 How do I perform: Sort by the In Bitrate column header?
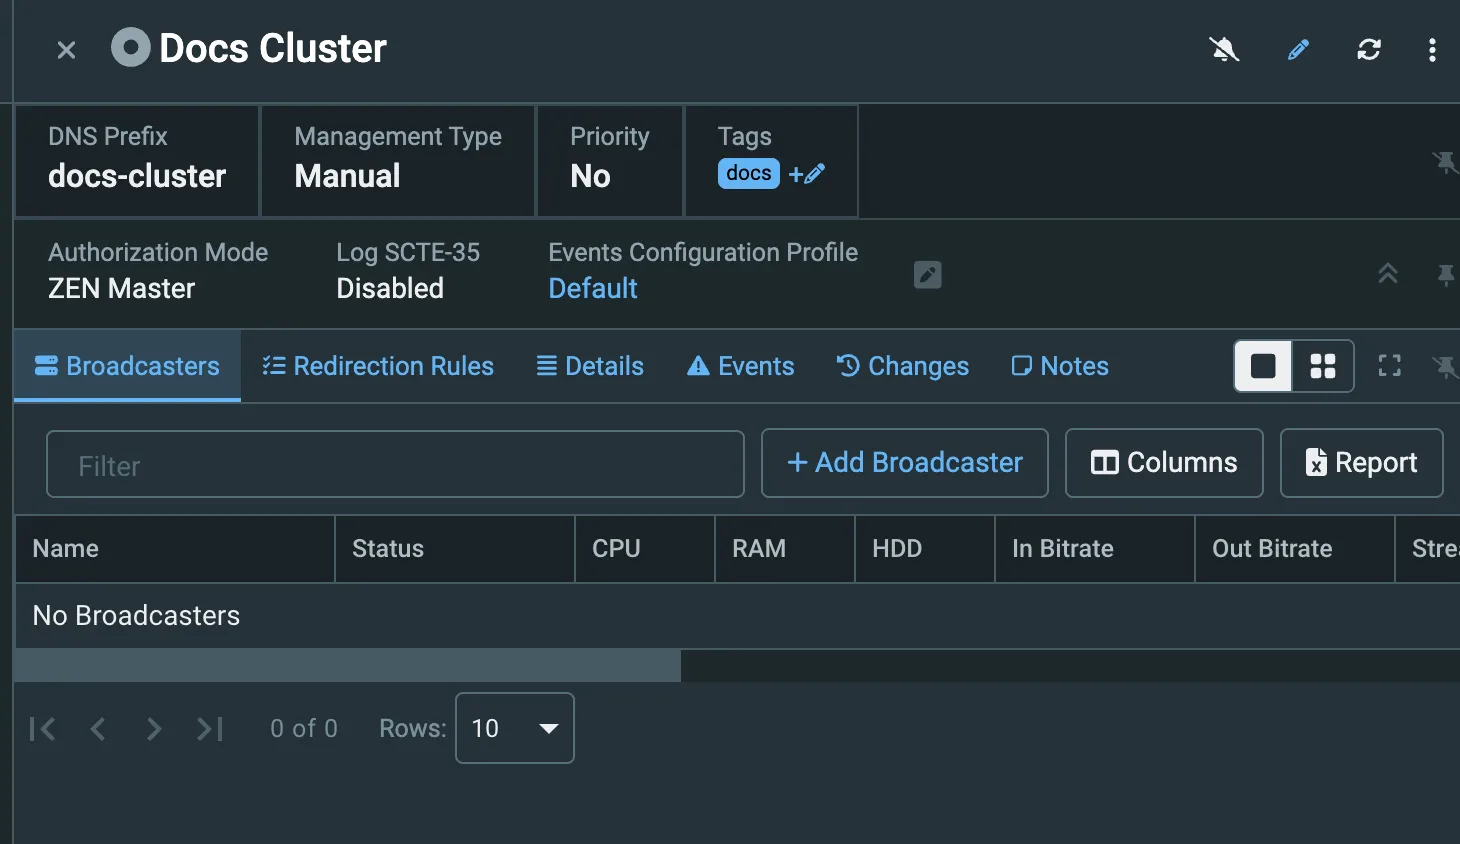point(1095,549)
